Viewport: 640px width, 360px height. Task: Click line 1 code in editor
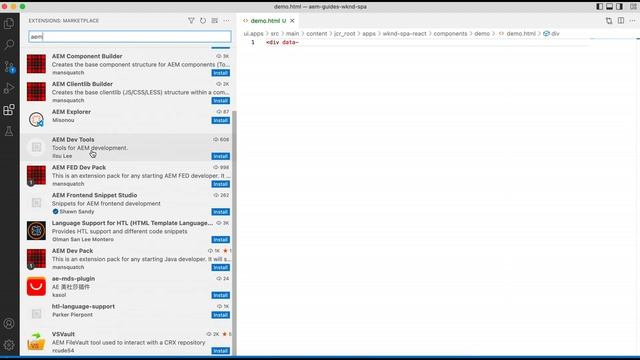coord(282,42)
